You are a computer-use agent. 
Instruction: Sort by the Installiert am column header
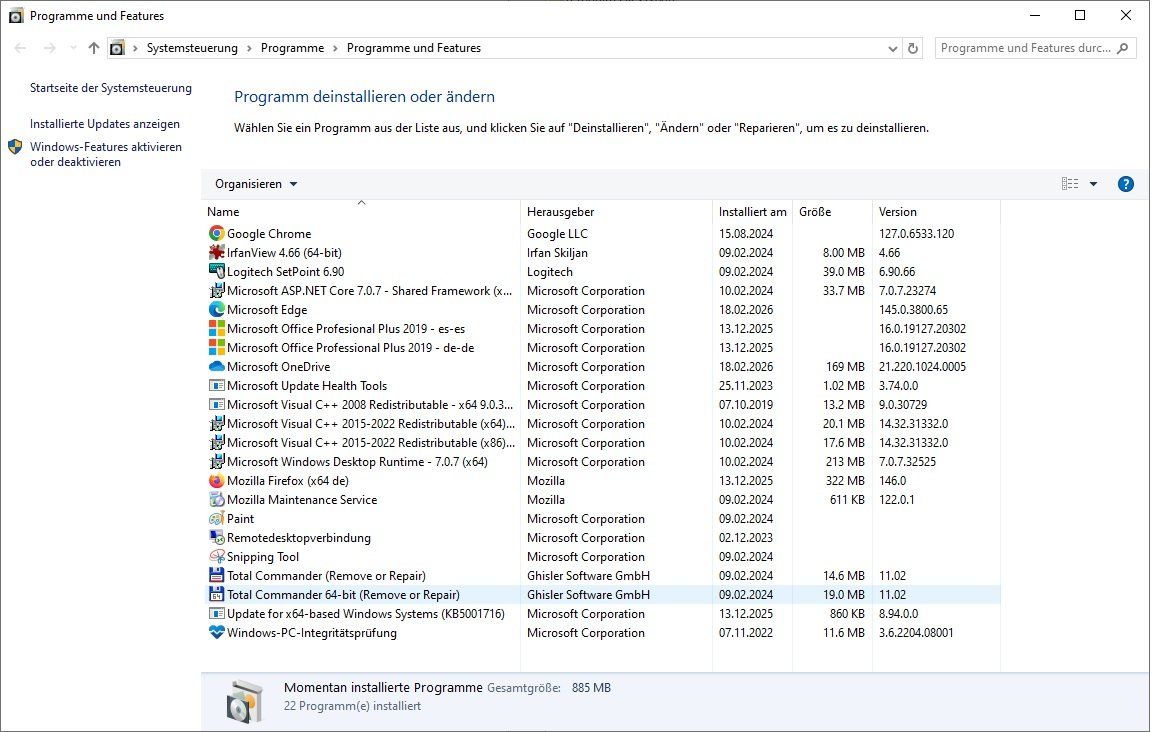coord(752,212)
